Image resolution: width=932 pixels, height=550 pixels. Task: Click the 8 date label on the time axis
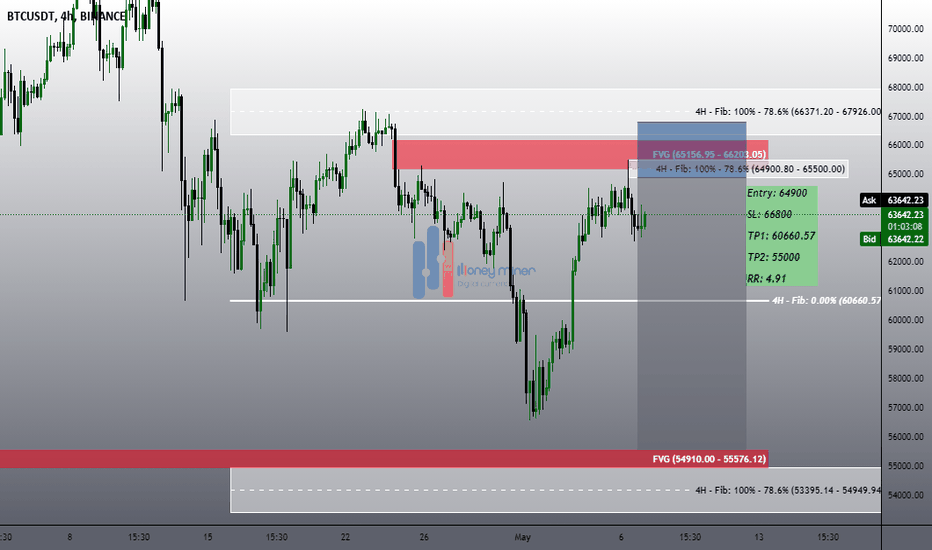pyautogui.click(x=70, y=537)
